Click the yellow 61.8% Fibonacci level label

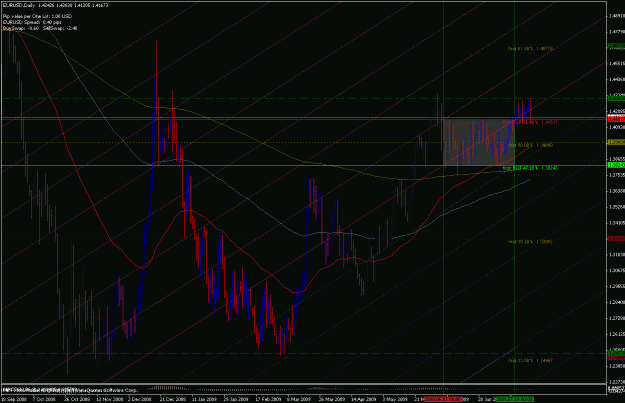531,49
